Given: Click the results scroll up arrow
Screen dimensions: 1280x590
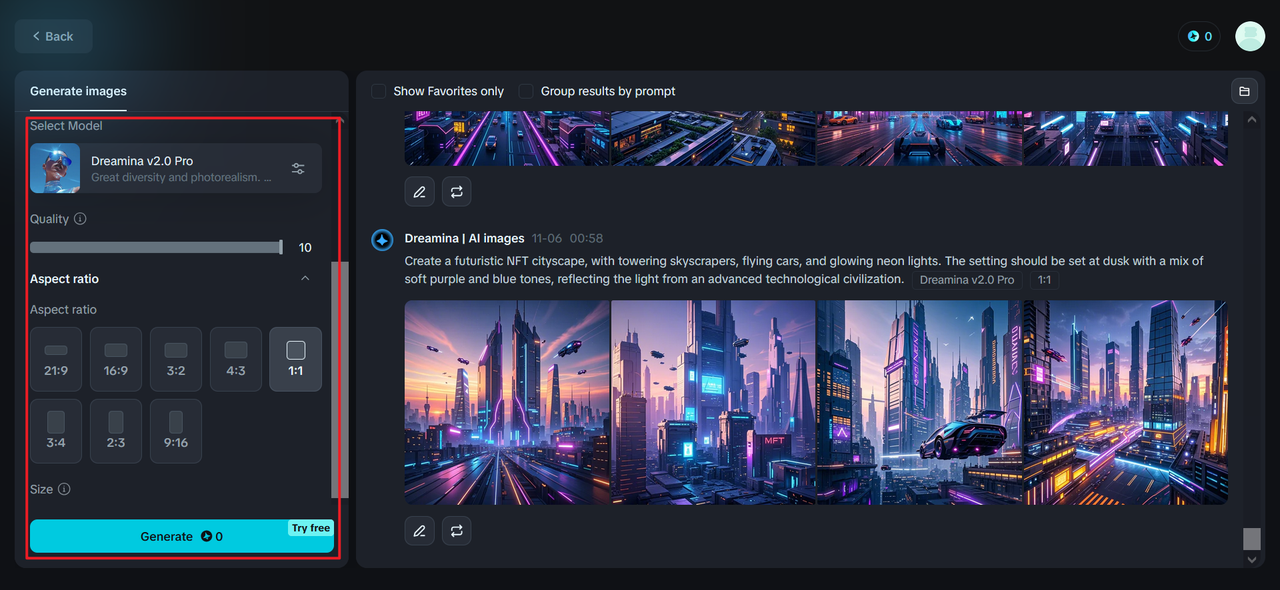Looking at the screenshot, I should pos(1252,120).
